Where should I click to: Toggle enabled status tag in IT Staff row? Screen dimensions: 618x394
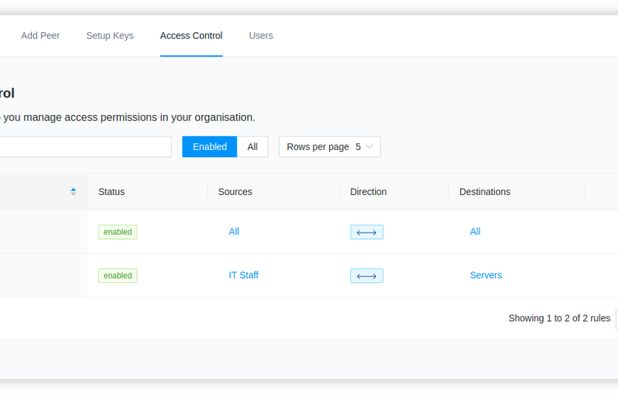click(x=117, y=275)
